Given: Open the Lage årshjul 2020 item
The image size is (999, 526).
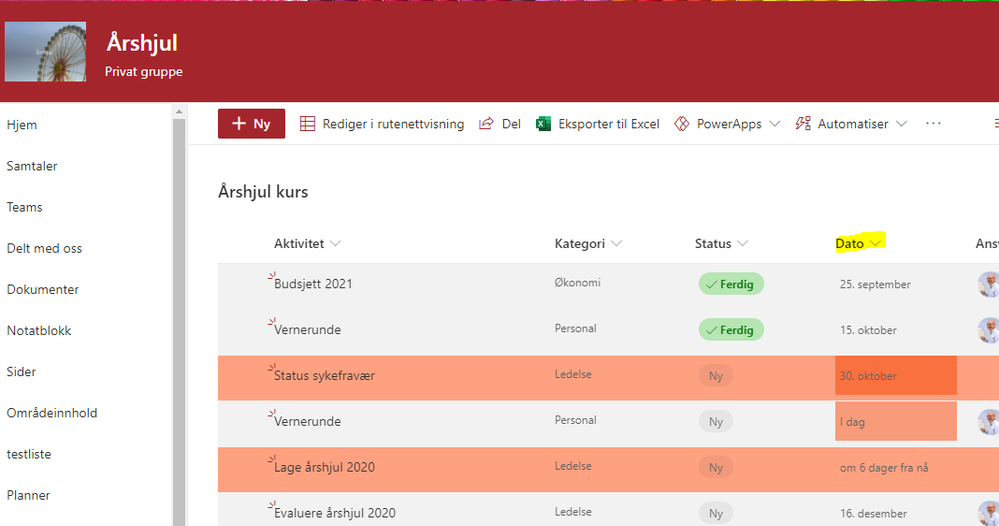Looking at the screenshot, I should coord(324,467).
